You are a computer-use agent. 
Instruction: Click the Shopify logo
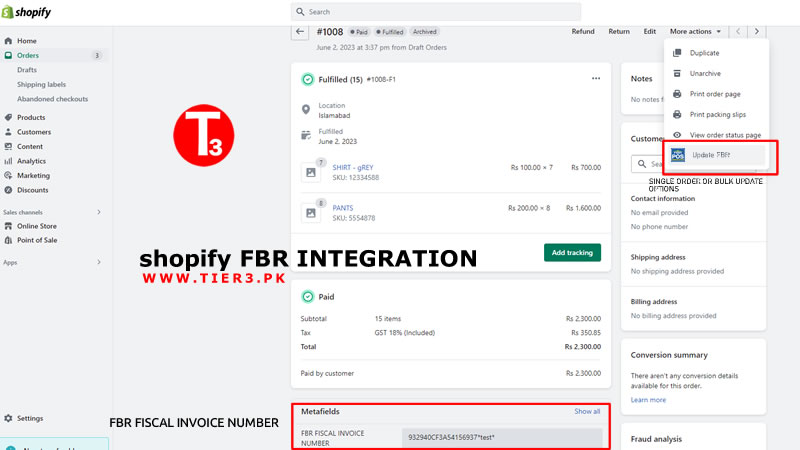coord(27,12)
